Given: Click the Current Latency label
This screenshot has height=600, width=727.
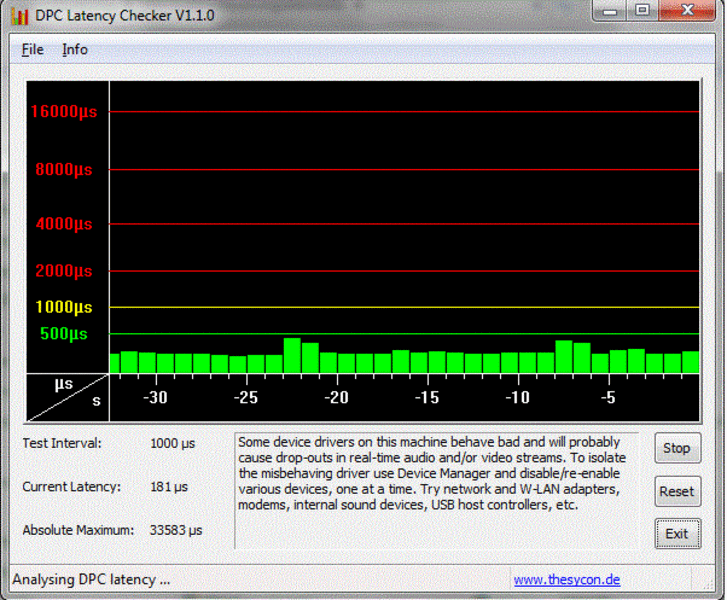Looking at the screenshot, I should coord(71,487).
